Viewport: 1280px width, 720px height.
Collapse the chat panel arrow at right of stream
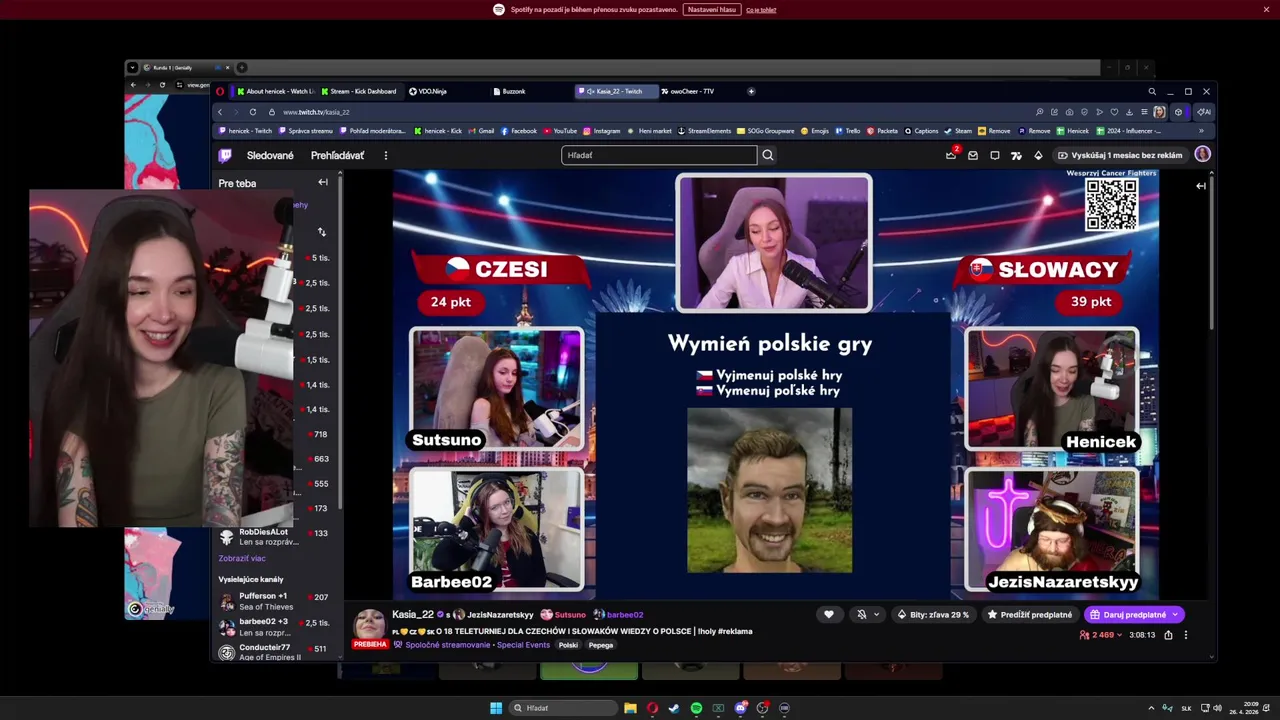(1201, 186)
